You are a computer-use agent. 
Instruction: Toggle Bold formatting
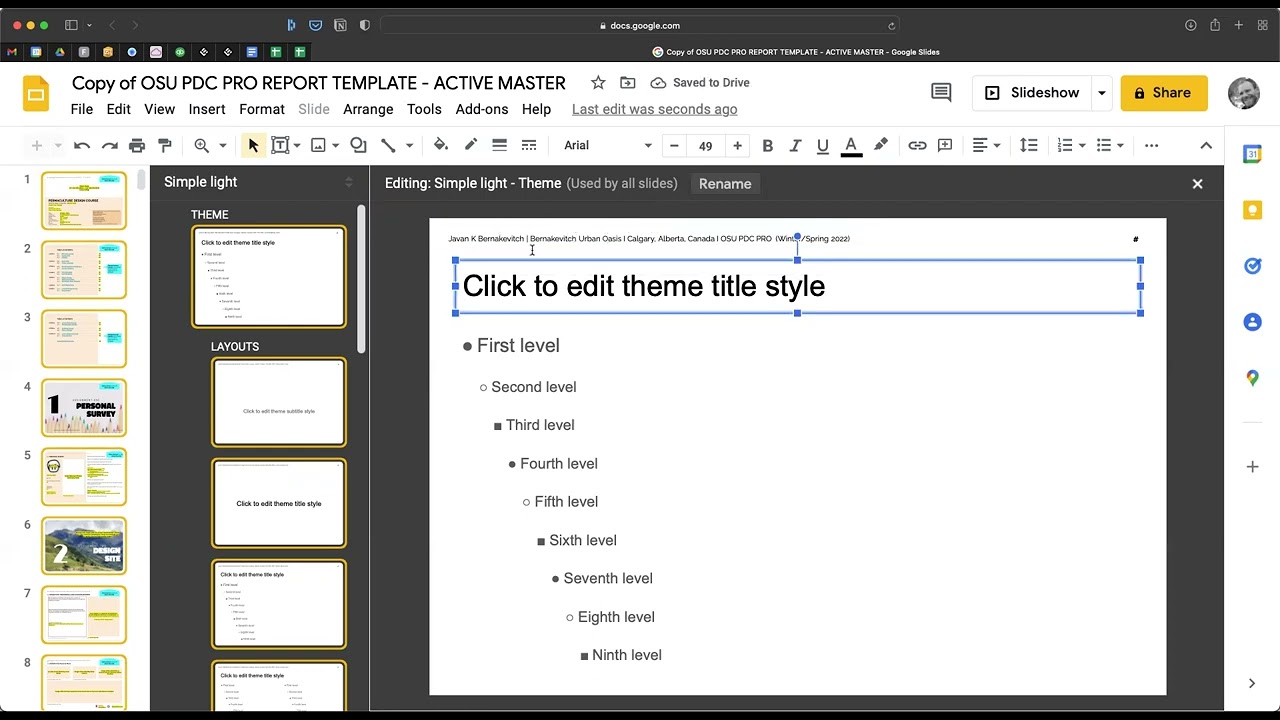(x=767, y=146)
